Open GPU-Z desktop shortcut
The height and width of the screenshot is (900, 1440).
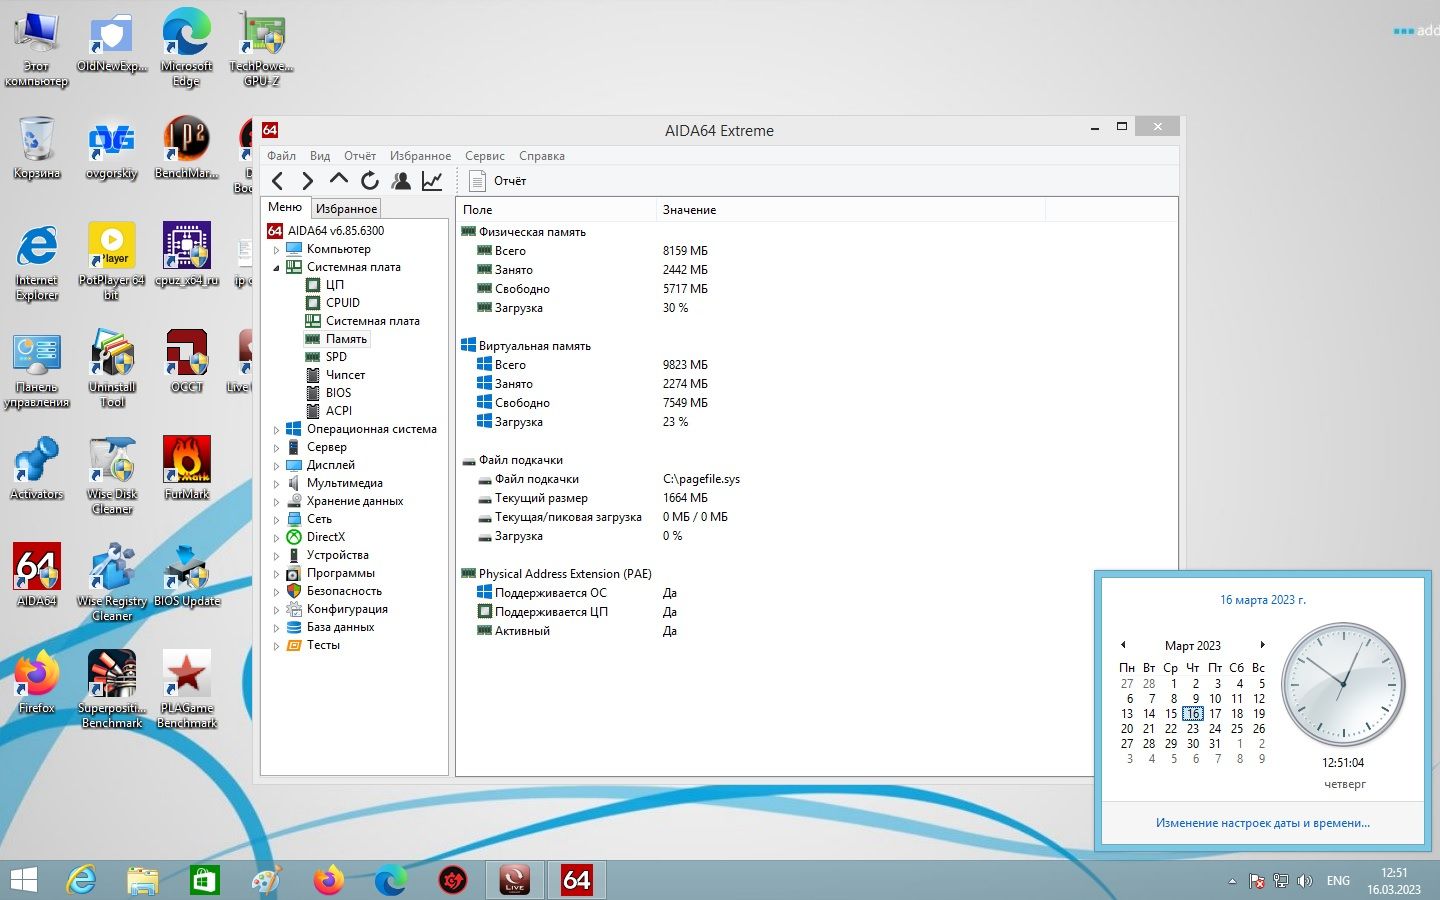[x=261, y=48]
